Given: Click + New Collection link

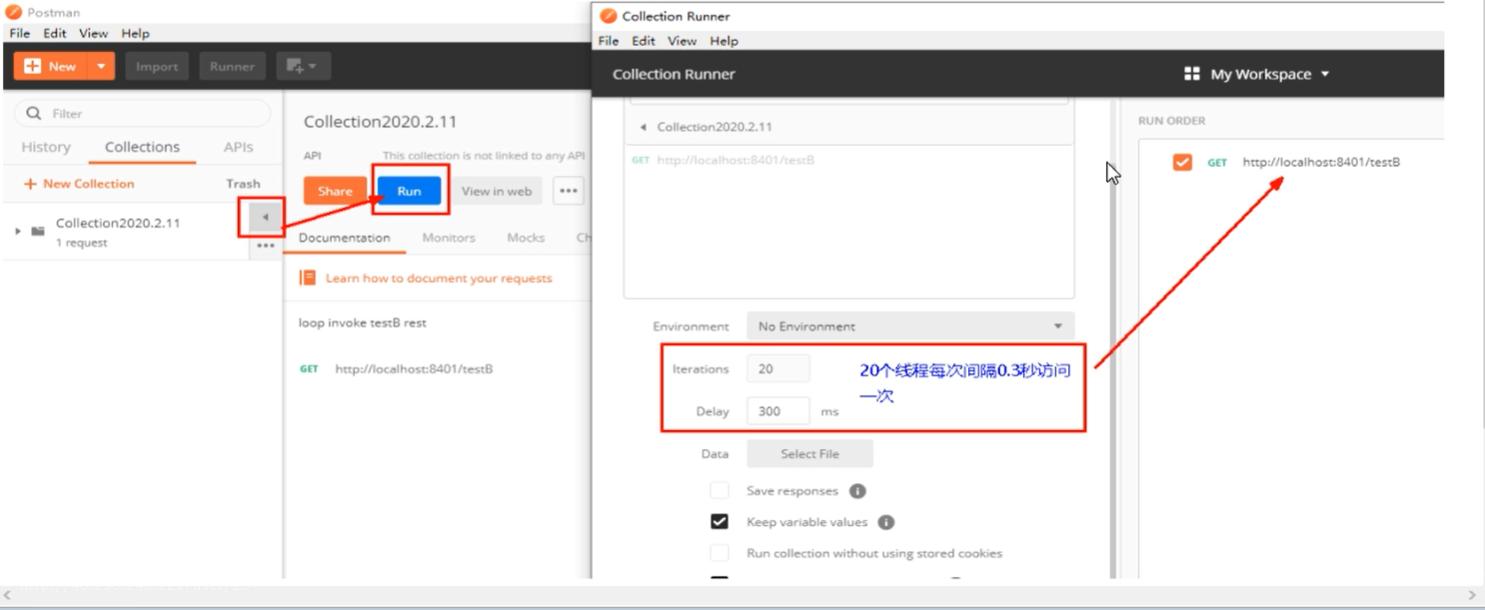Looking at the screenshot, I should (x=78, y=184).
